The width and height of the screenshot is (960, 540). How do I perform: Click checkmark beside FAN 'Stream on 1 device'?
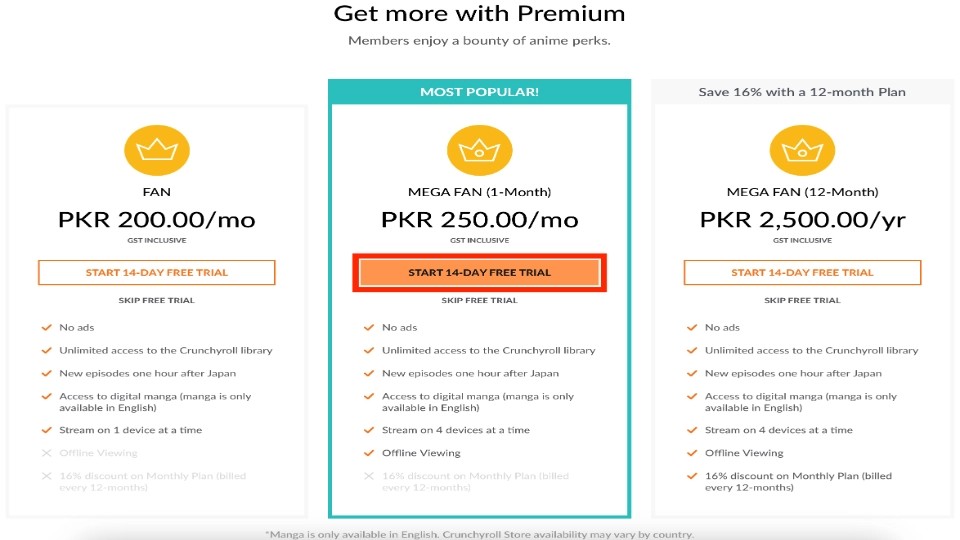click(47, 430)
